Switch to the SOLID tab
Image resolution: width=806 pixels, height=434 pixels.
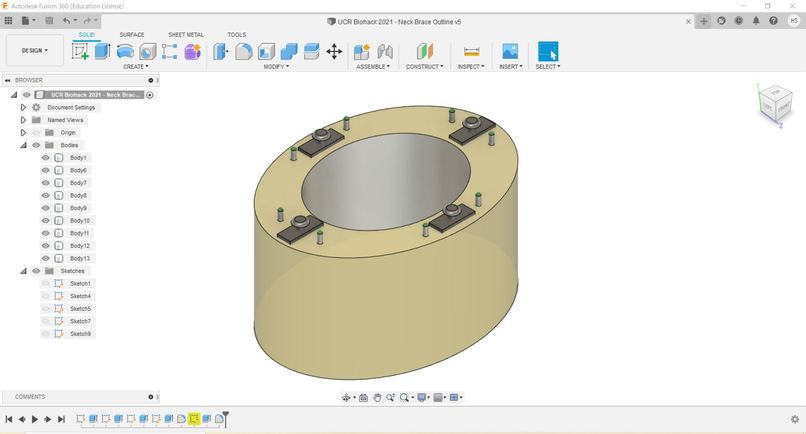point(86,34)
